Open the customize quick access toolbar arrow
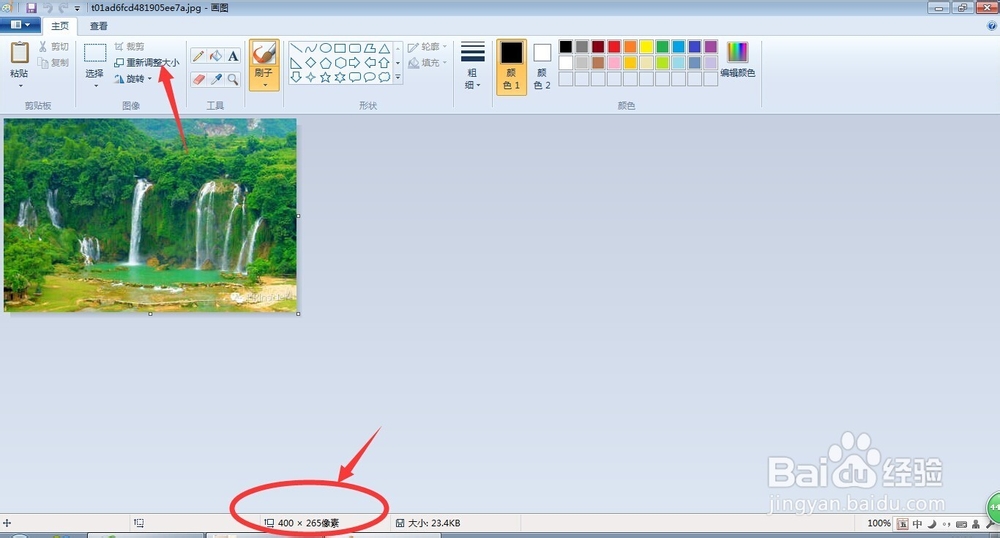 coord(77,8)
